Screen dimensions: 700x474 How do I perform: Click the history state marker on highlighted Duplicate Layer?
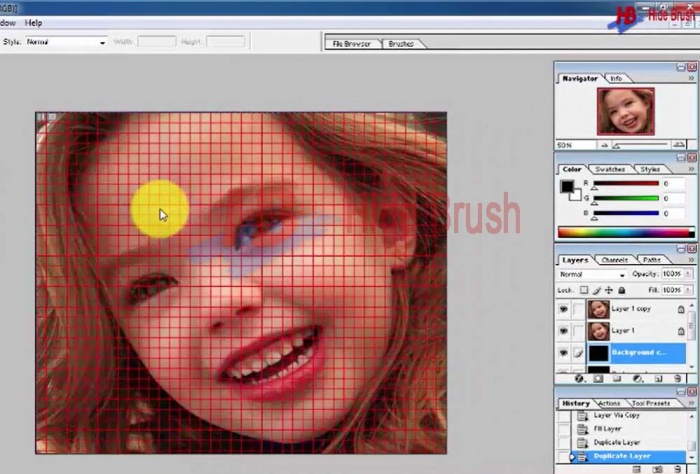point(572,457)
